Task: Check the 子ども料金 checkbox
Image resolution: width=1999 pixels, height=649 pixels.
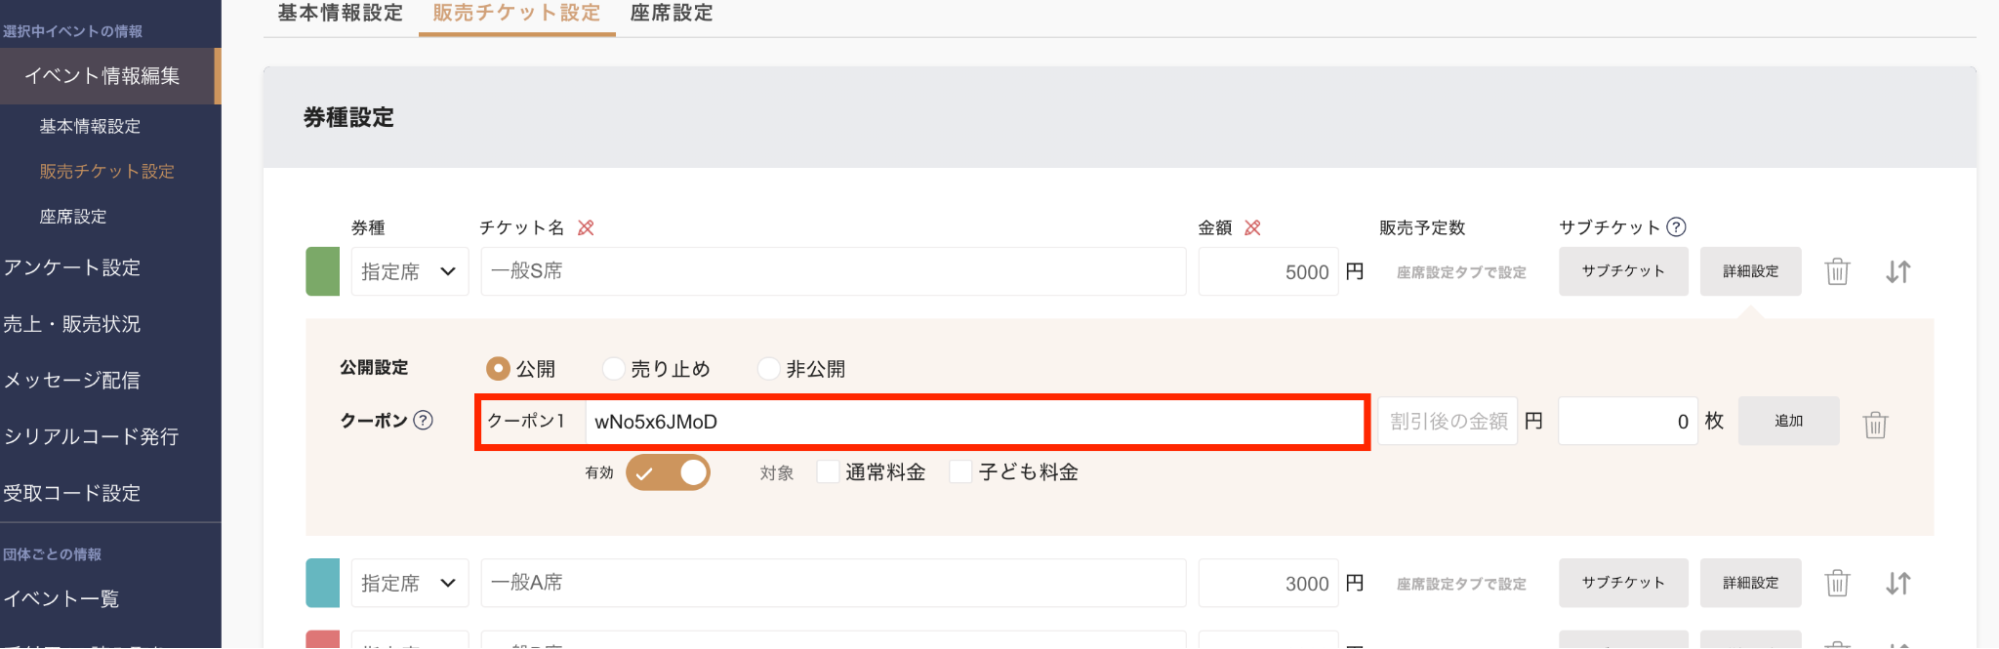Action: coord(960,472)
